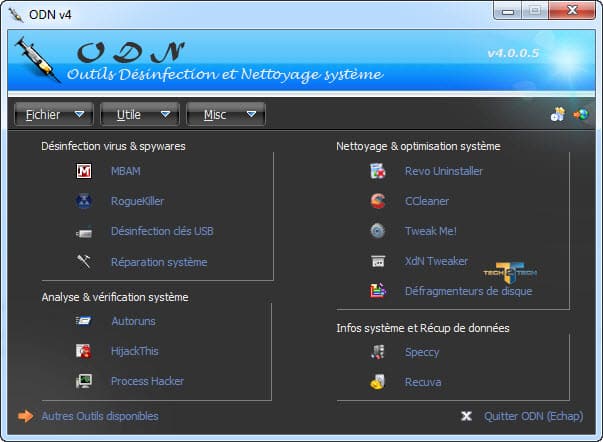Launch Process Hacker
Image resolution: width=603 pixels, height=442 pixels.
coord(147,381)
